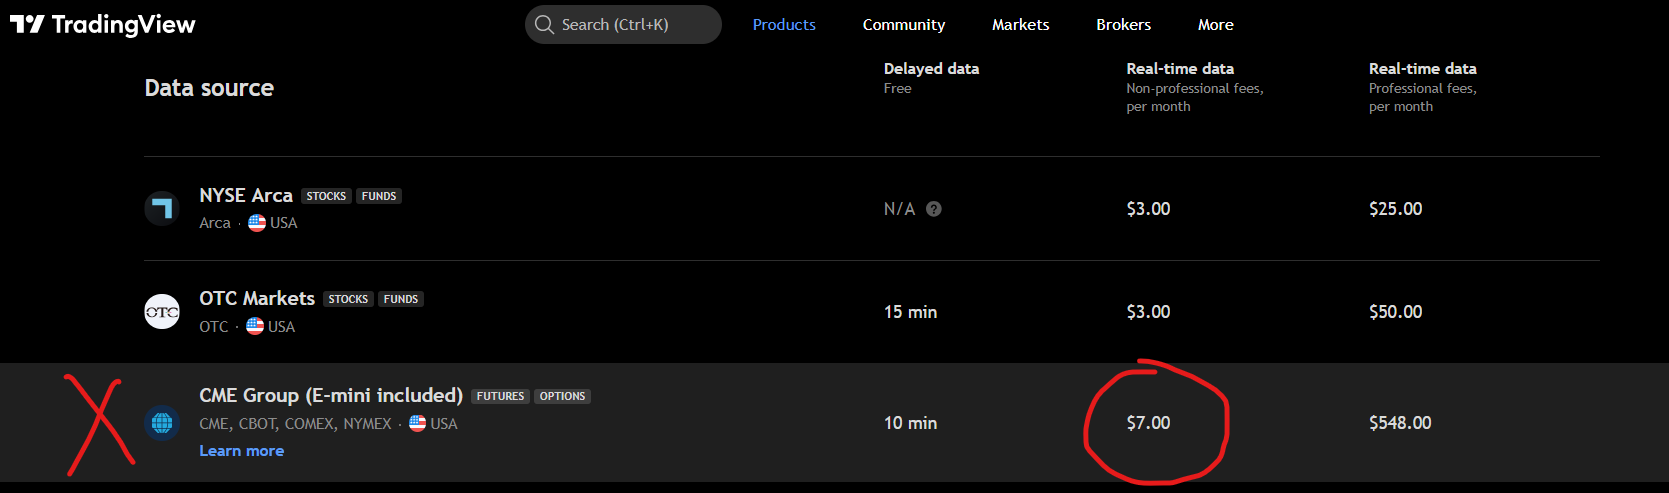Open the Markets menu
The width and height of the screenshot is (1669, 493).
coord(1021,24)
